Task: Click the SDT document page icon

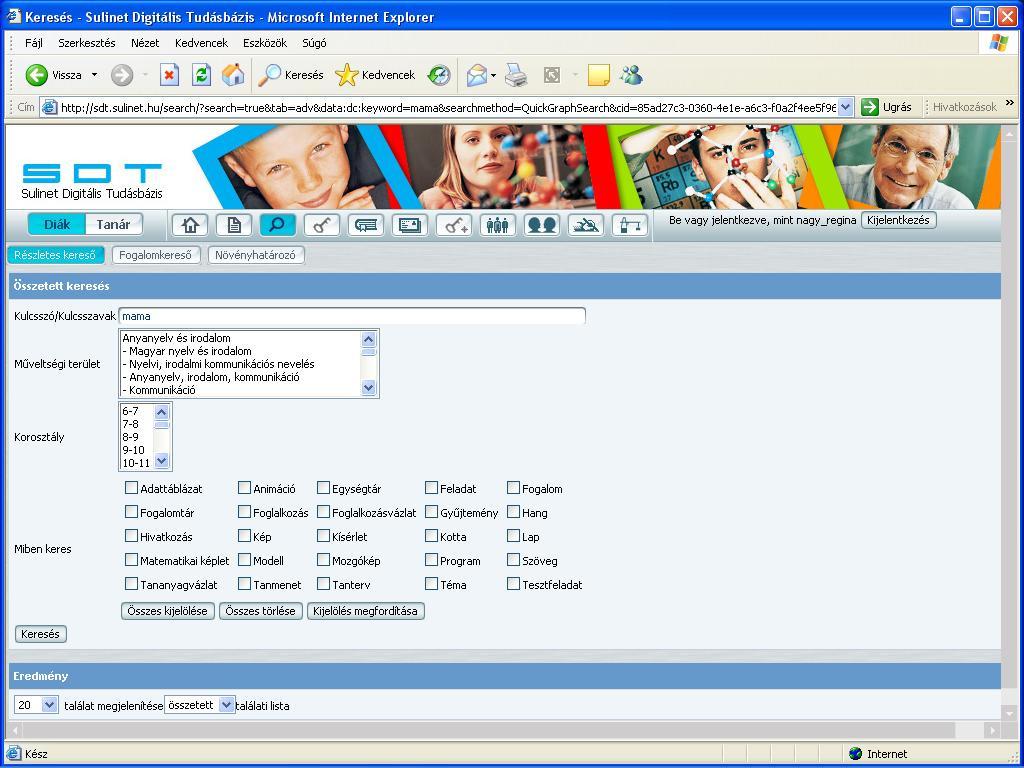Action: coord(234,225)
